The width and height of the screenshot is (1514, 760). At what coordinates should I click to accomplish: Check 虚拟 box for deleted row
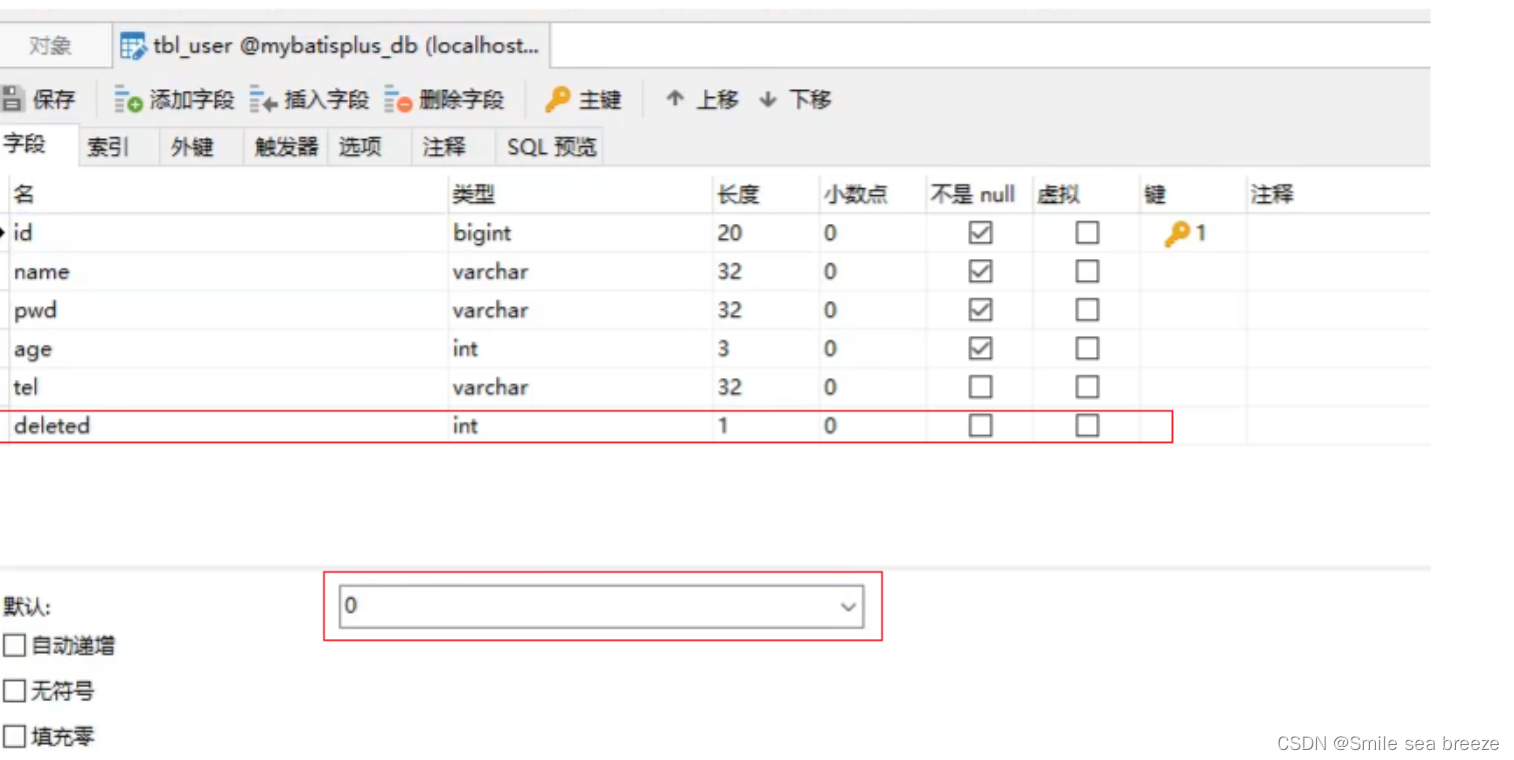(x=1087, y=426)
